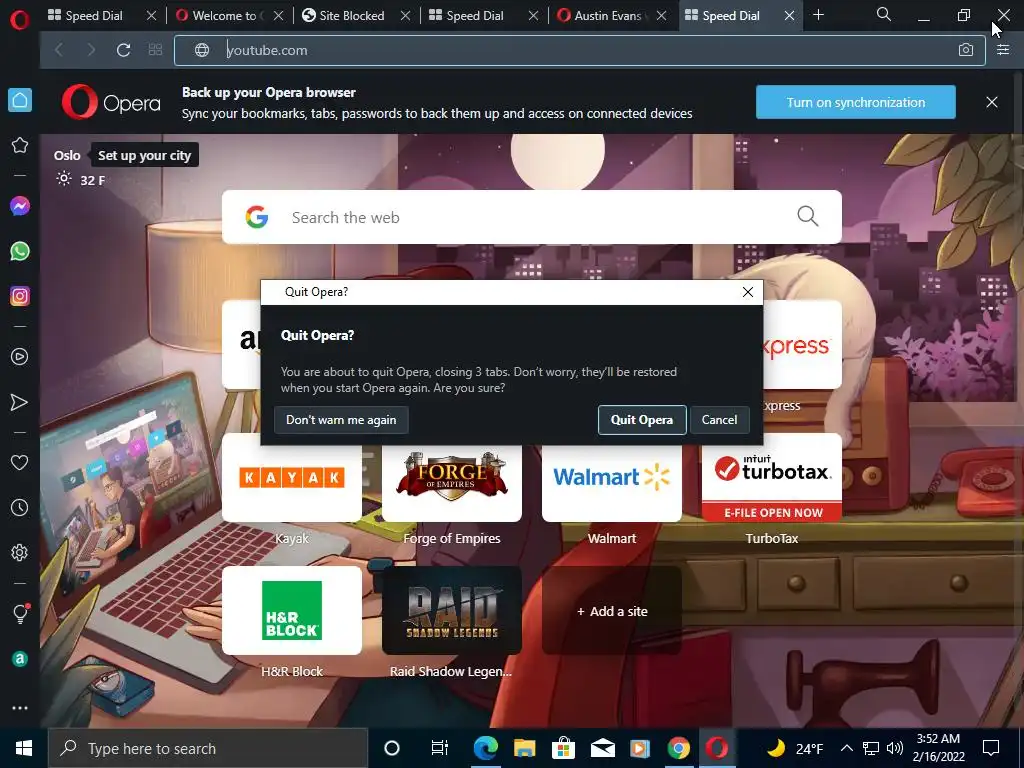This screenshot has width=1024, height=768.
Task: Search open tabs with magnifier icon
Action: [884, 14]
